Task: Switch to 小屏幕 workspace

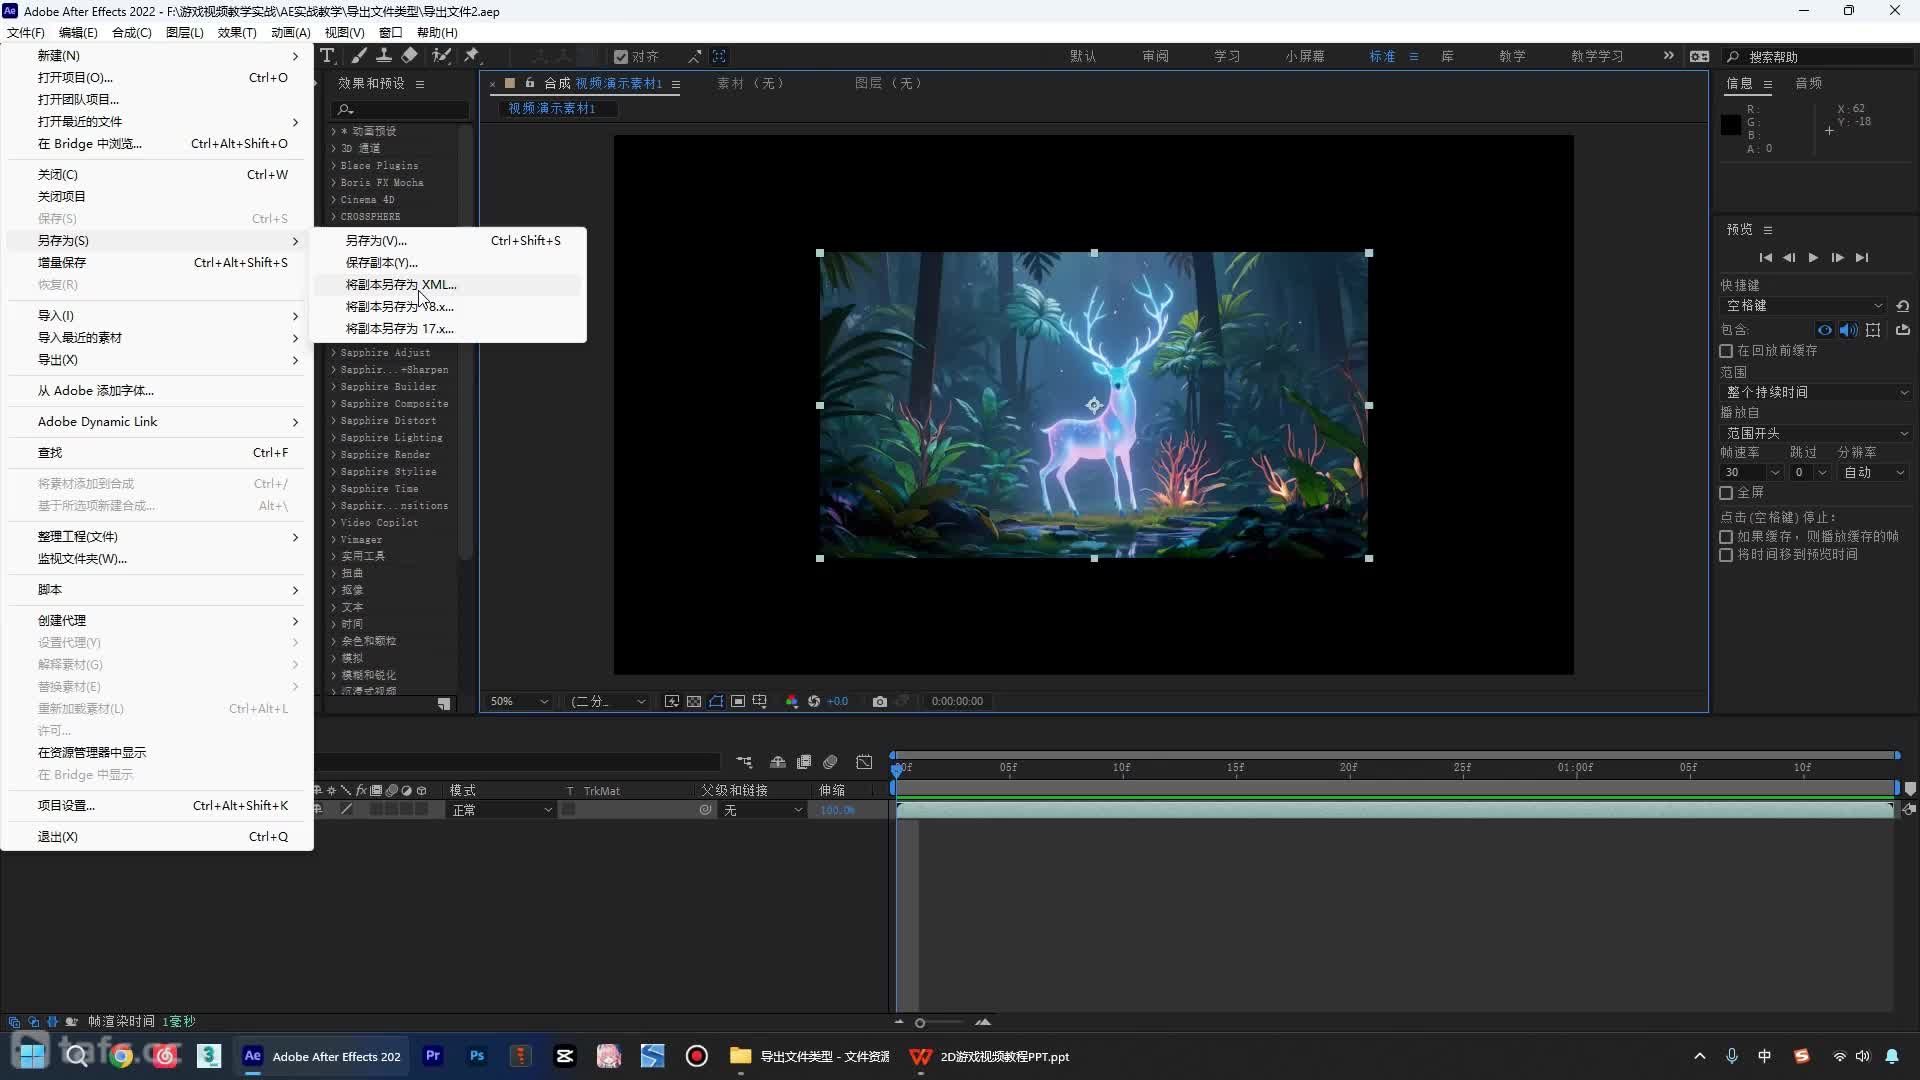Action: [1305, 57]
